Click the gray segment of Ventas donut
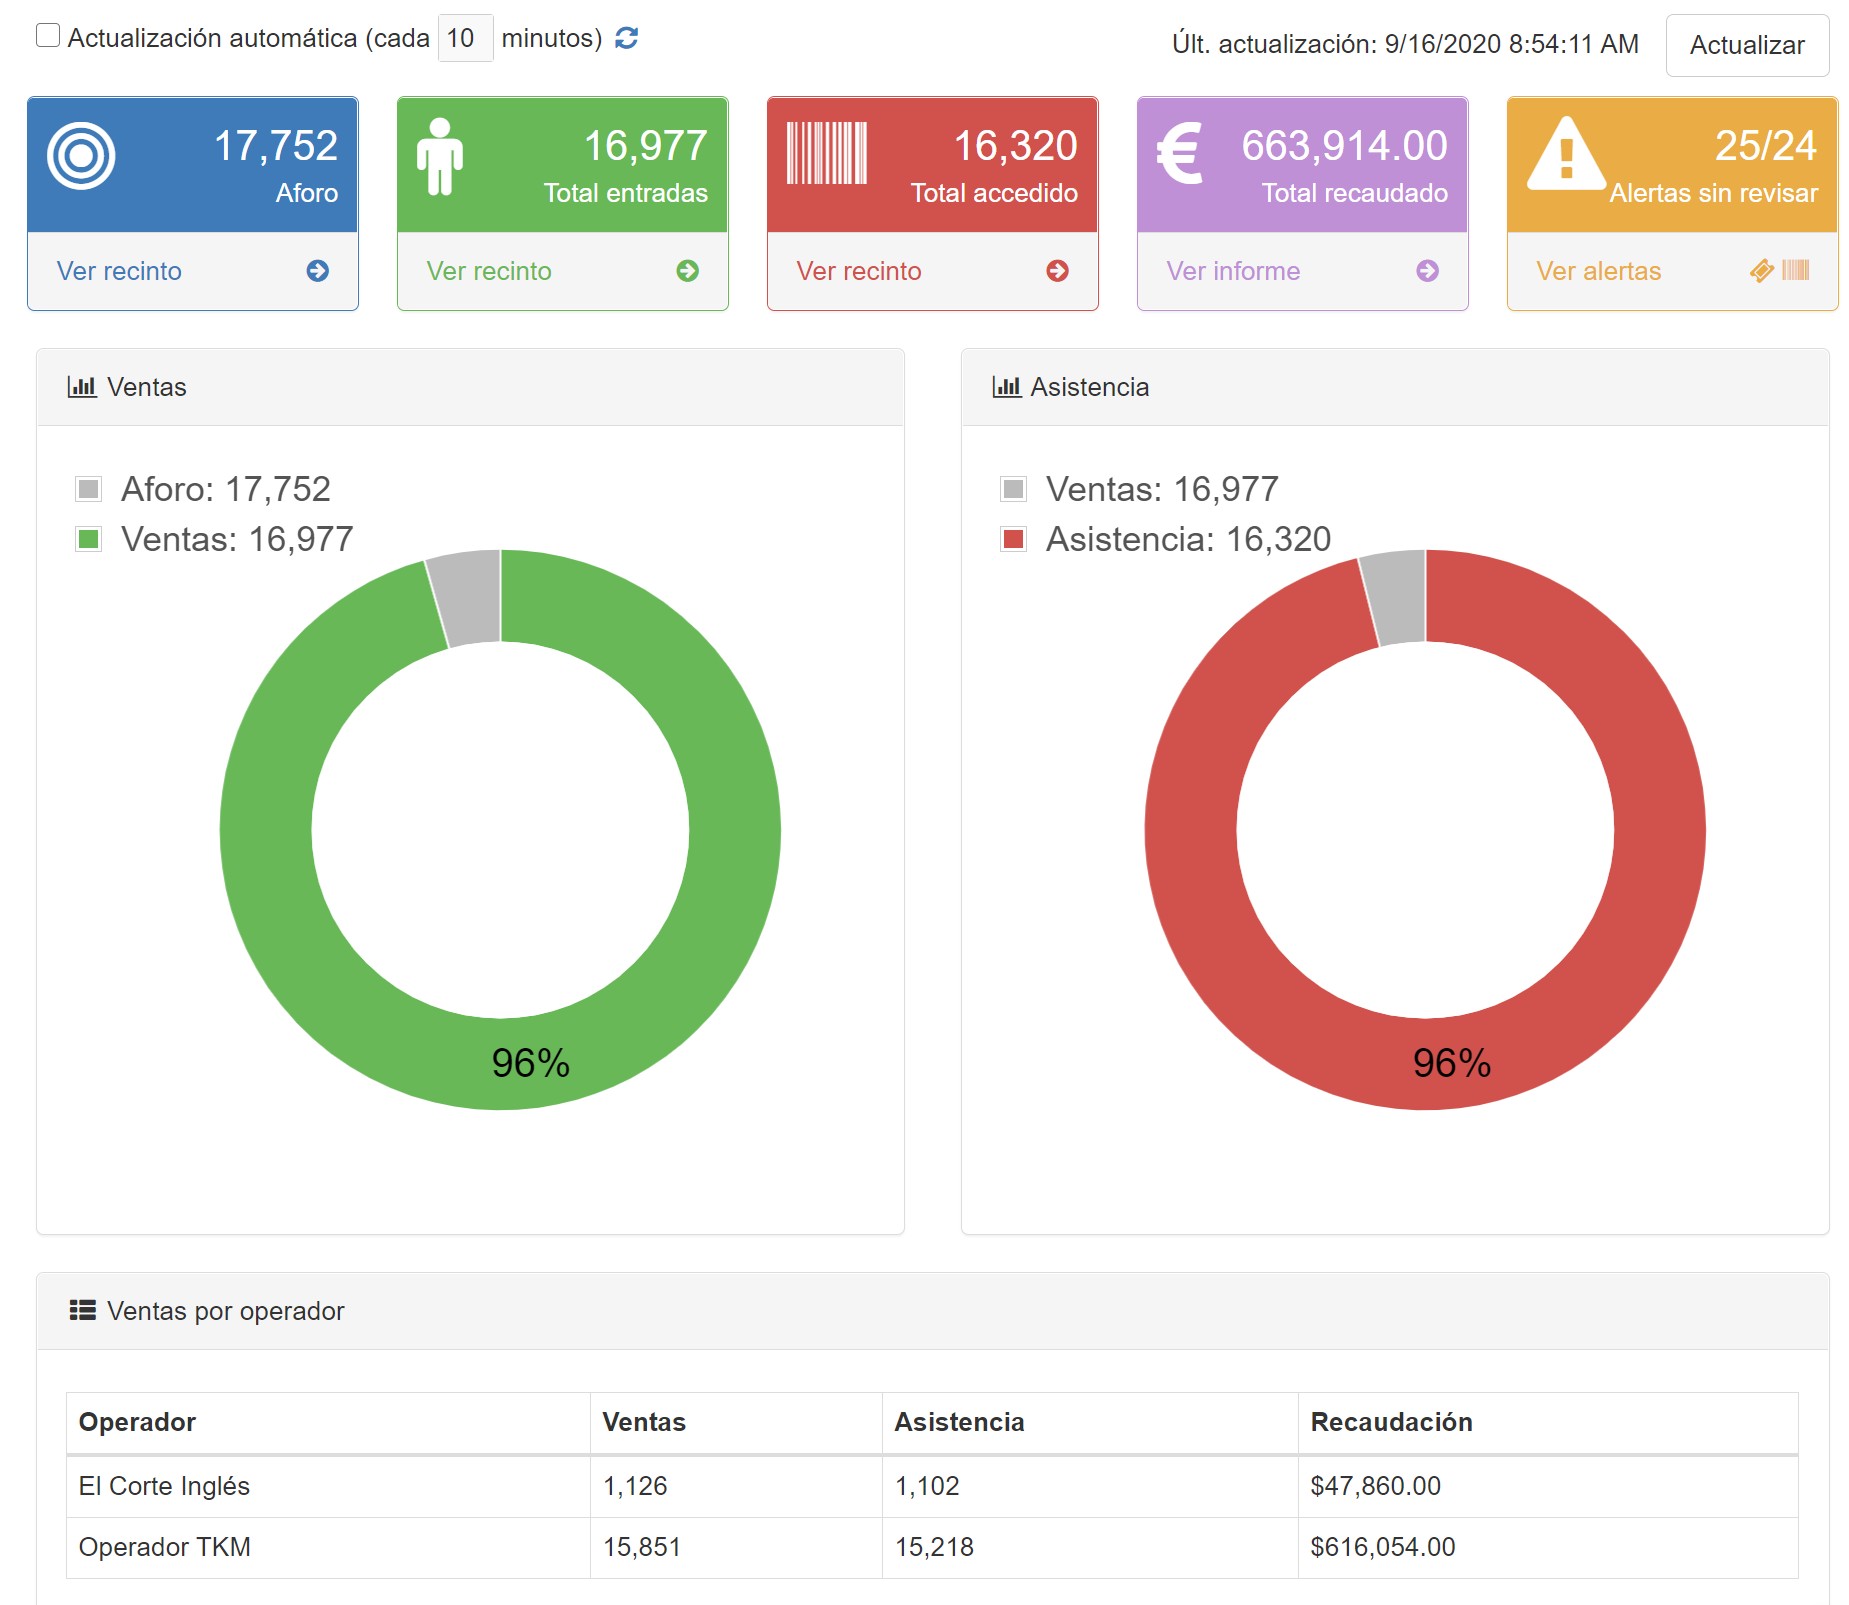This screenshot has width=1849, height=1605. click(466, 598)
